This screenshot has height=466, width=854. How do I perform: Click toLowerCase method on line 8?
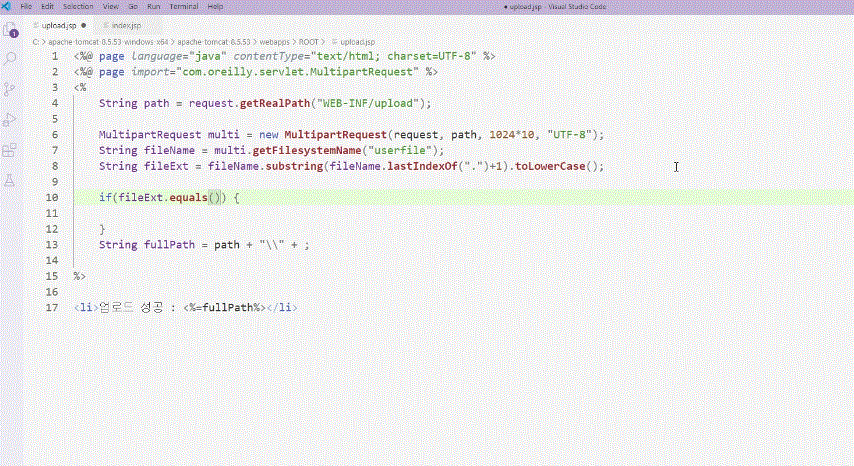550,166
